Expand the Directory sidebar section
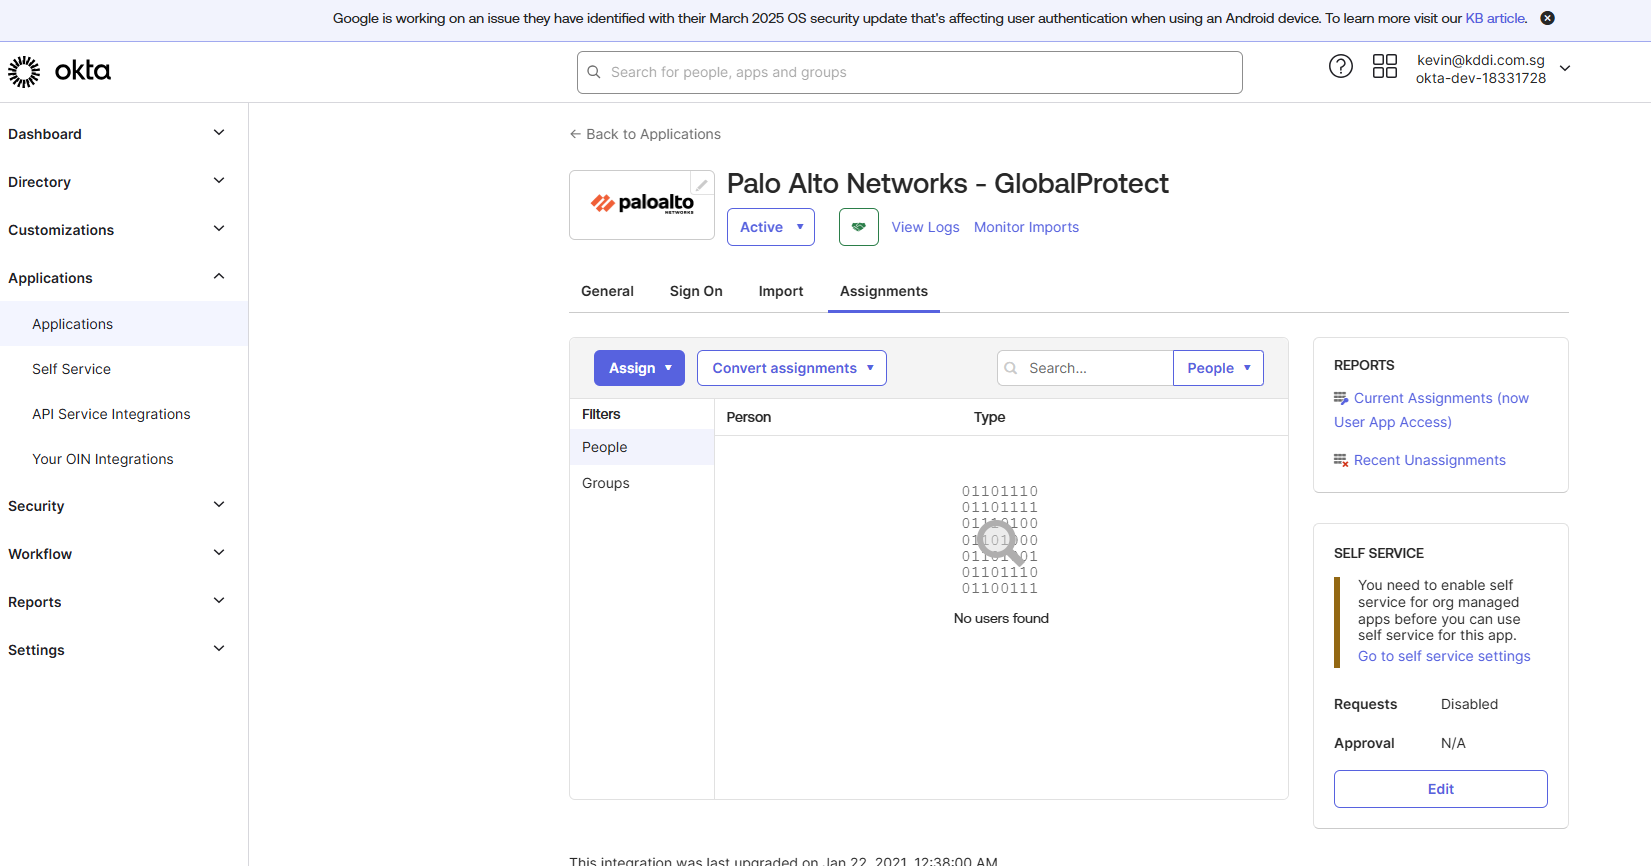 pos(219,181)
